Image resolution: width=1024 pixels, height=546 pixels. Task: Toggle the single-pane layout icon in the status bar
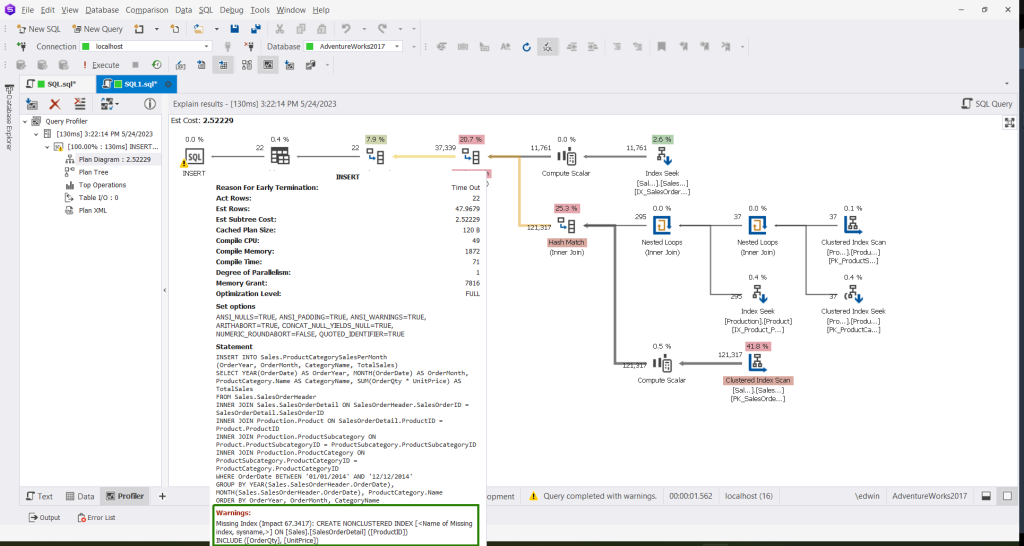coord(1007,496)
